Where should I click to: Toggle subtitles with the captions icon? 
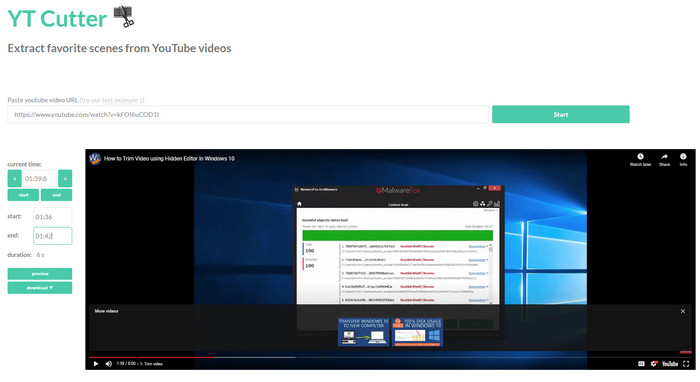click(641, 364)
